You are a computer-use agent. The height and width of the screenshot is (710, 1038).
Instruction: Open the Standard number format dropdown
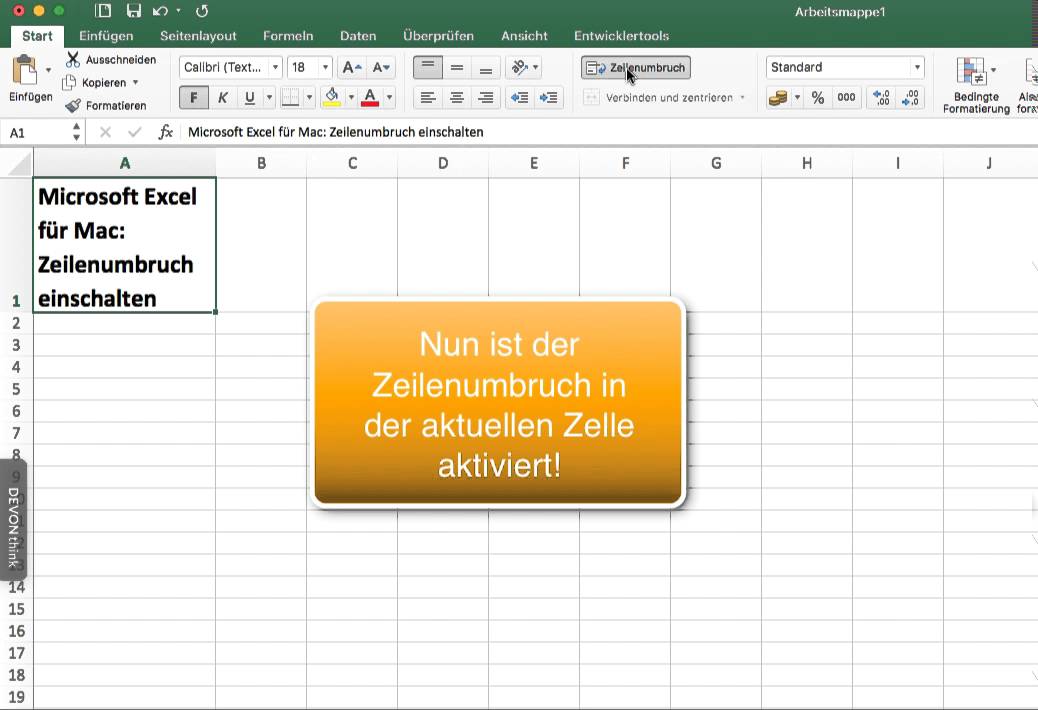tap(917, 67)
